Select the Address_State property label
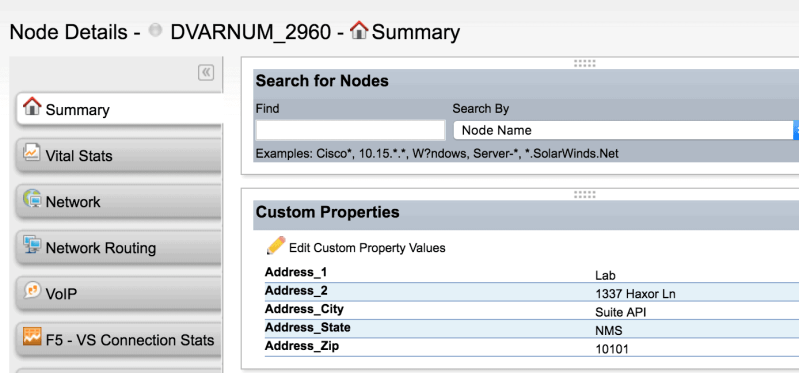Image resolution: width=799 pixels, height=373 pixels. point(307,327)
